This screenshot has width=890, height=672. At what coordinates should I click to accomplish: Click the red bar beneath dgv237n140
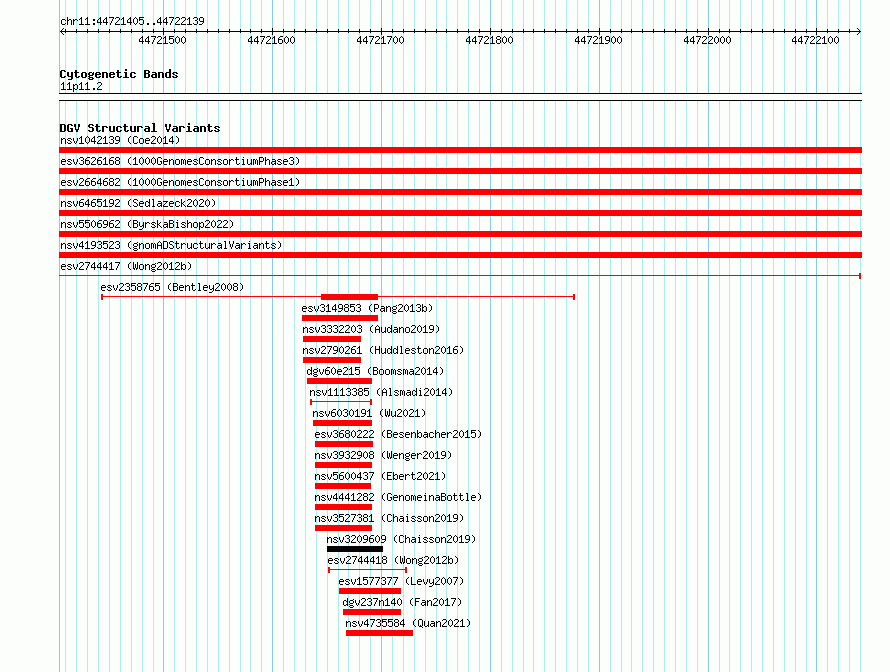[372, 612]
